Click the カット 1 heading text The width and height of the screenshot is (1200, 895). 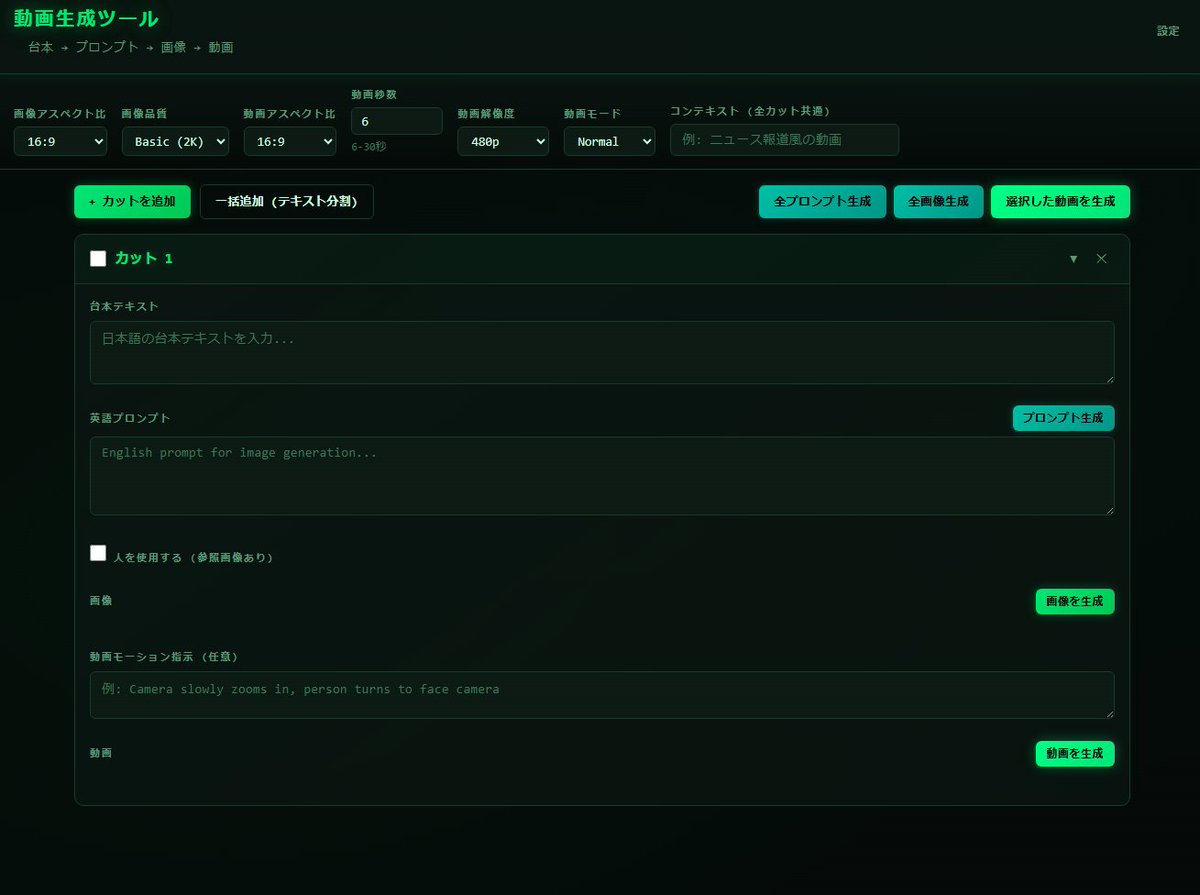pyautogui.click(x=144, y=259)
